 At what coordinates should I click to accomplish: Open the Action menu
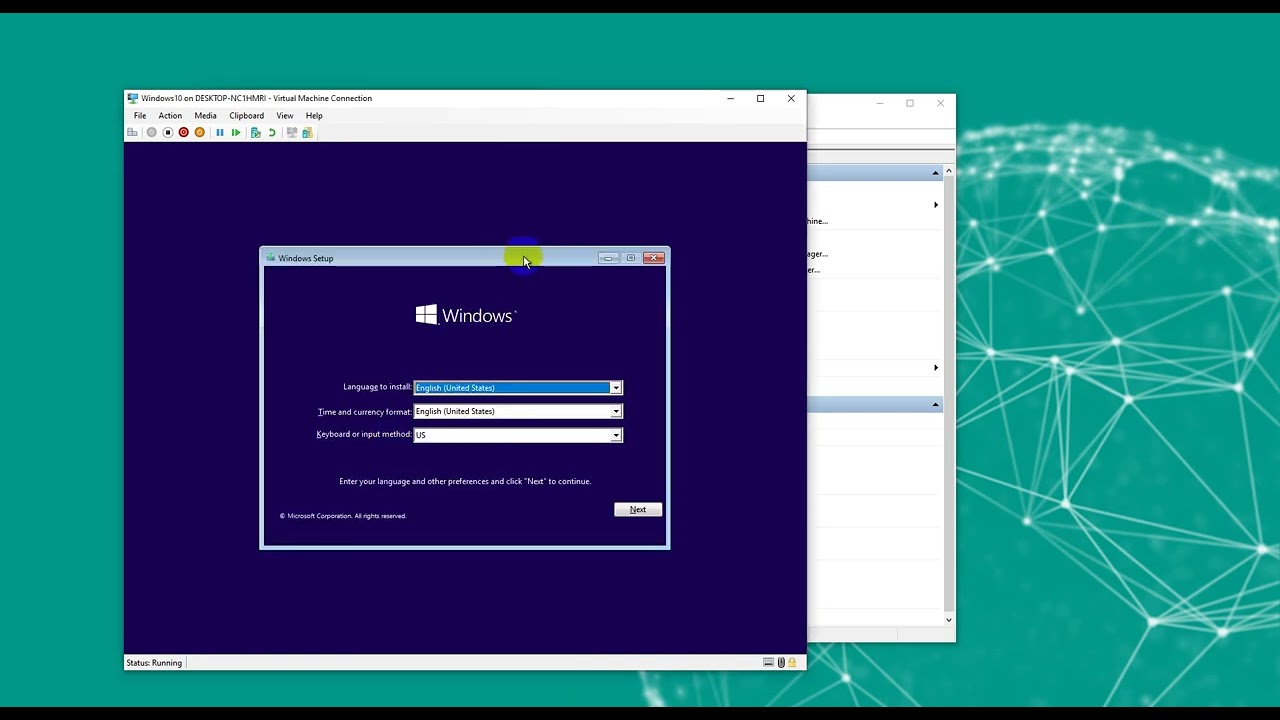click(x=170, y=116)
